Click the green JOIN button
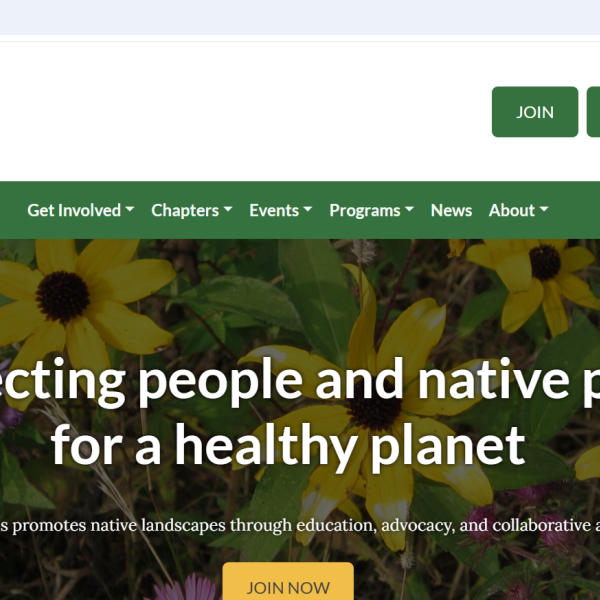600x600 pixels. pos(535,112)
